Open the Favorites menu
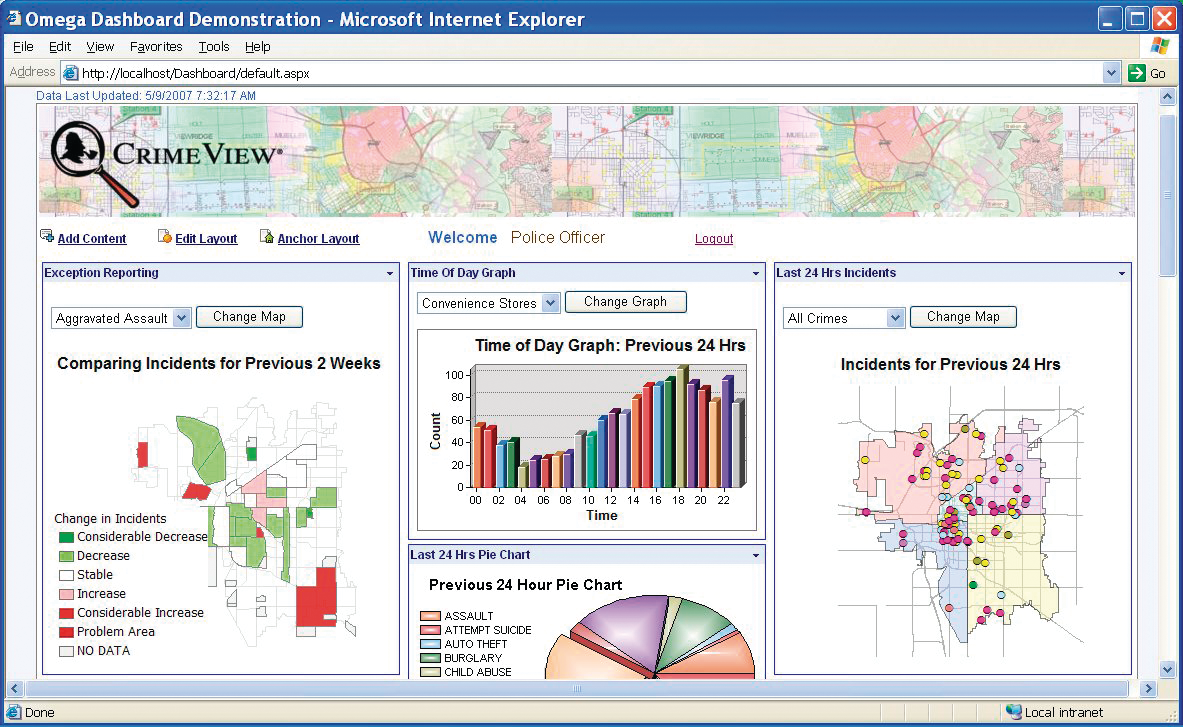The width and height of the screenshot is (1183, 727). (x=156, y=47)
